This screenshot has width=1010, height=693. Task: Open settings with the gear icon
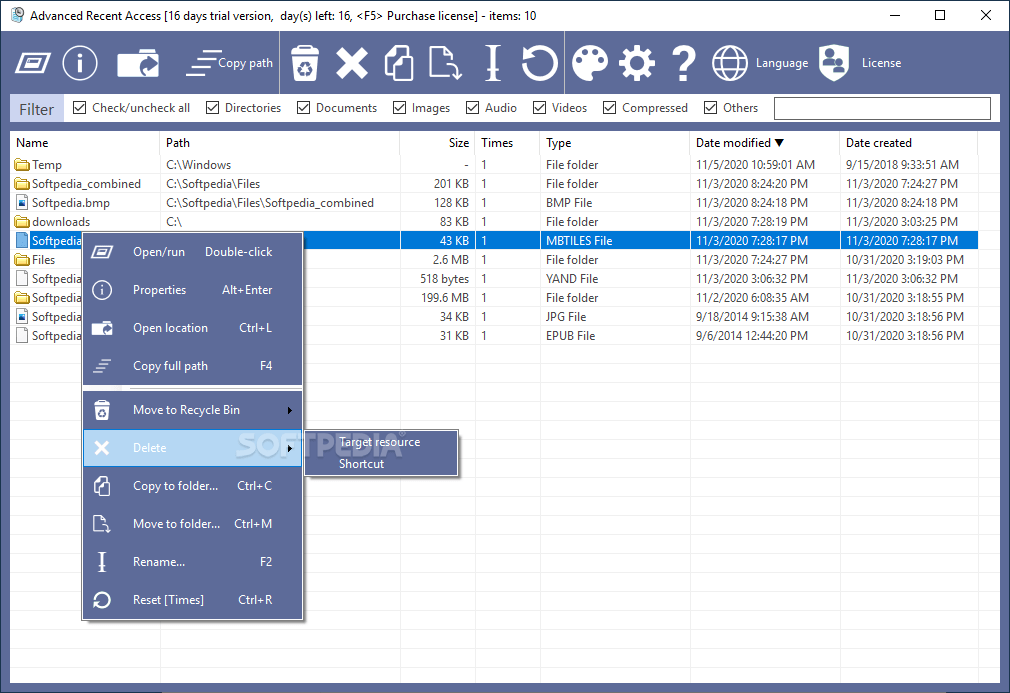[x=636, y=63]
